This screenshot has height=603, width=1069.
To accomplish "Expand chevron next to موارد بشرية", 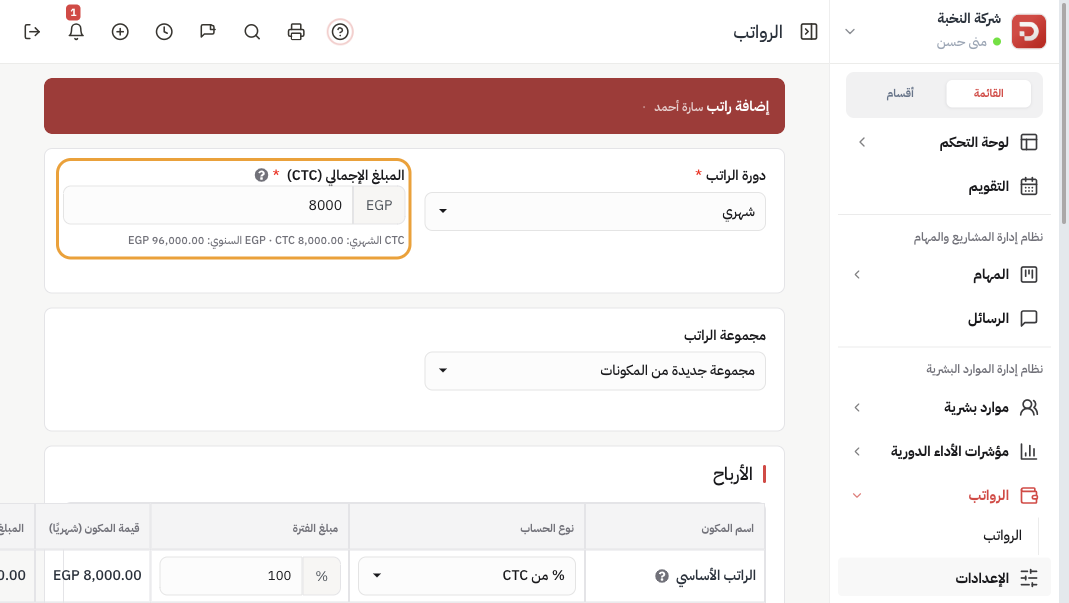I will (x=857, y=407).
